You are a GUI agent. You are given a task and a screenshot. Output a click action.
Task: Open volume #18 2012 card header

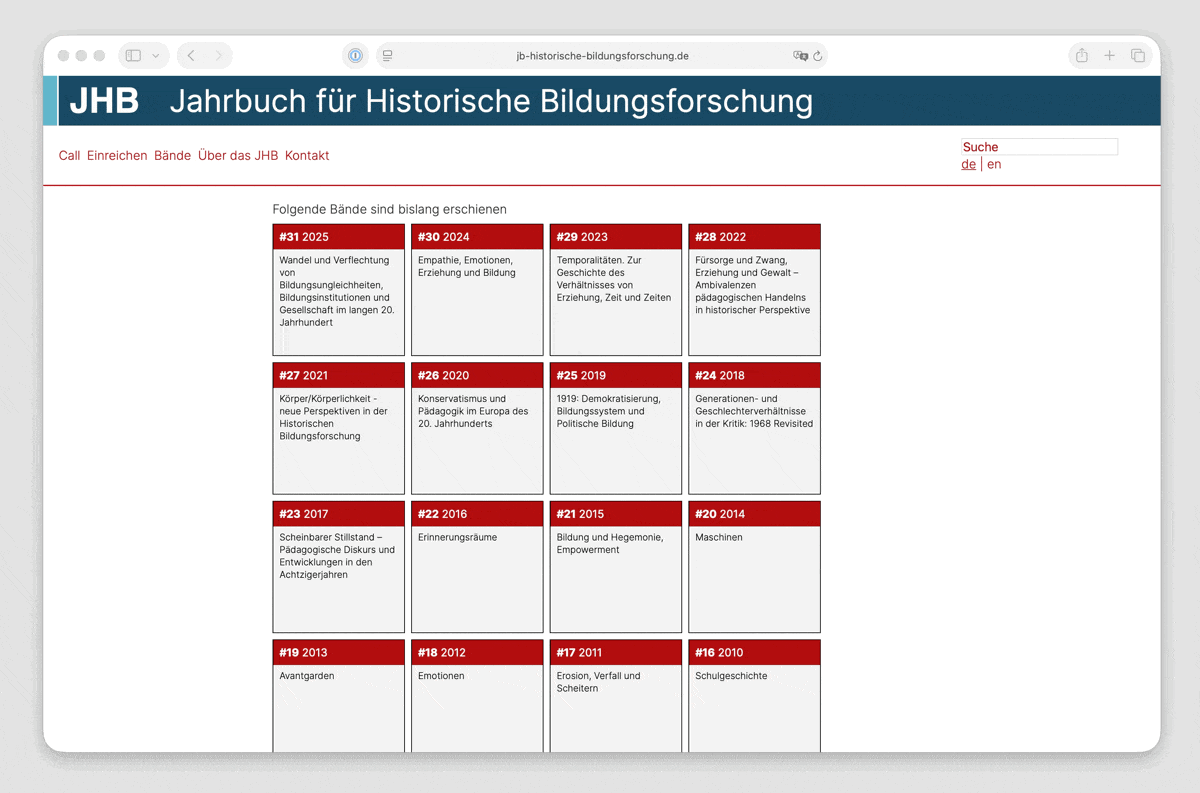pyautogui.click(x=477, y=653)
